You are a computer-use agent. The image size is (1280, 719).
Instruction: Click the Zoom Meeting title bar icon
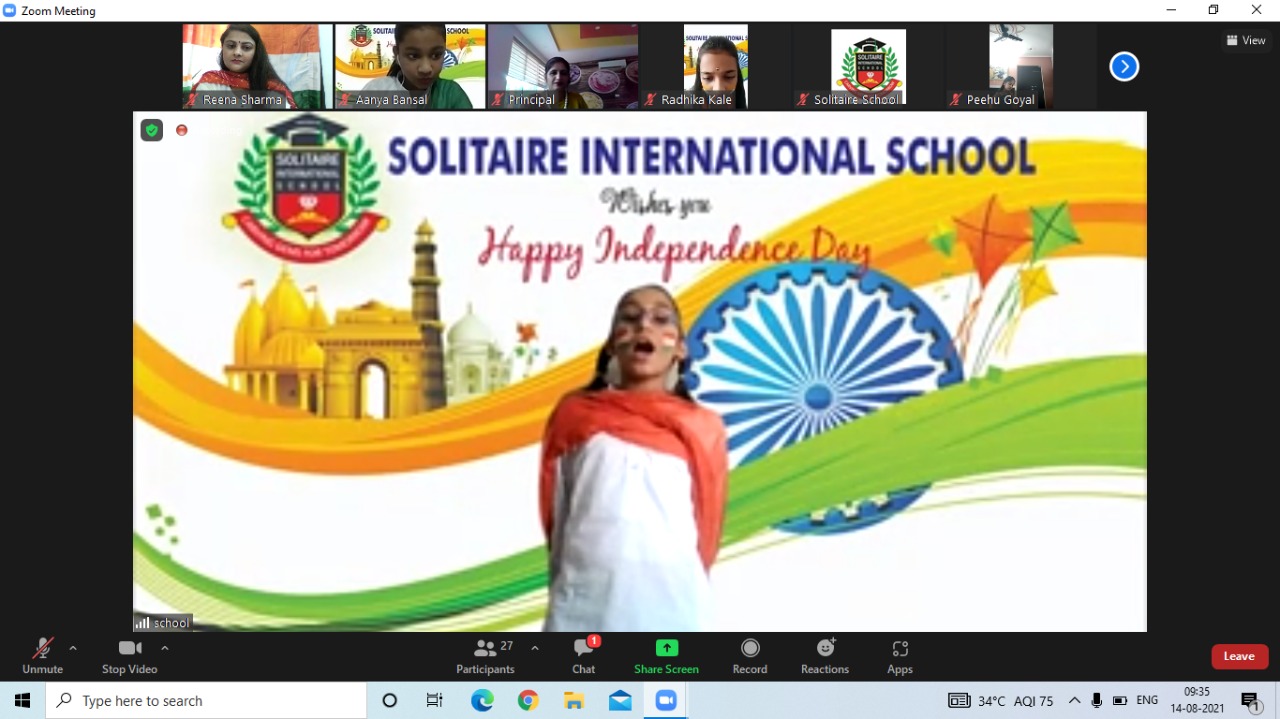(10, 10)
